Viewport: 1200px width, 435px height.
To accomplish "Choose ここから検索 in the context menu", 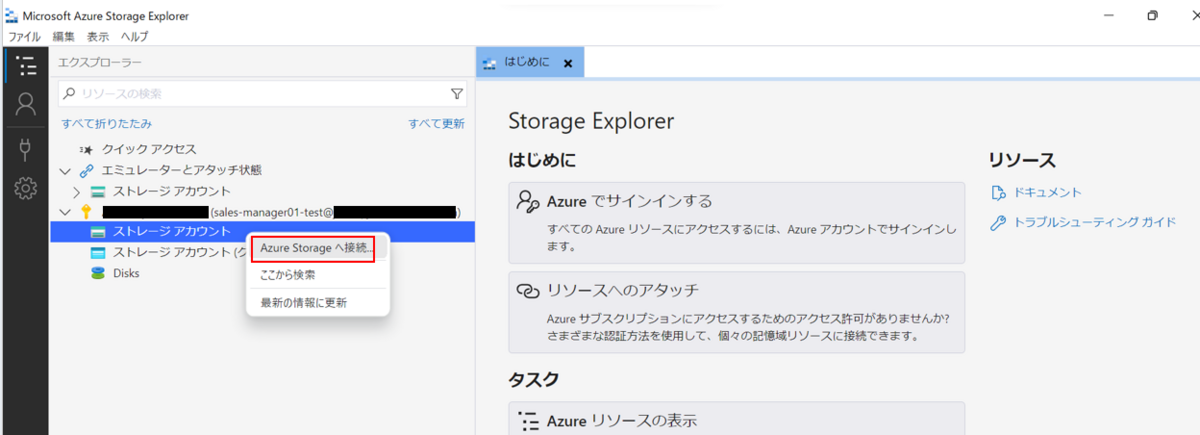I will [x=316, y=274].
